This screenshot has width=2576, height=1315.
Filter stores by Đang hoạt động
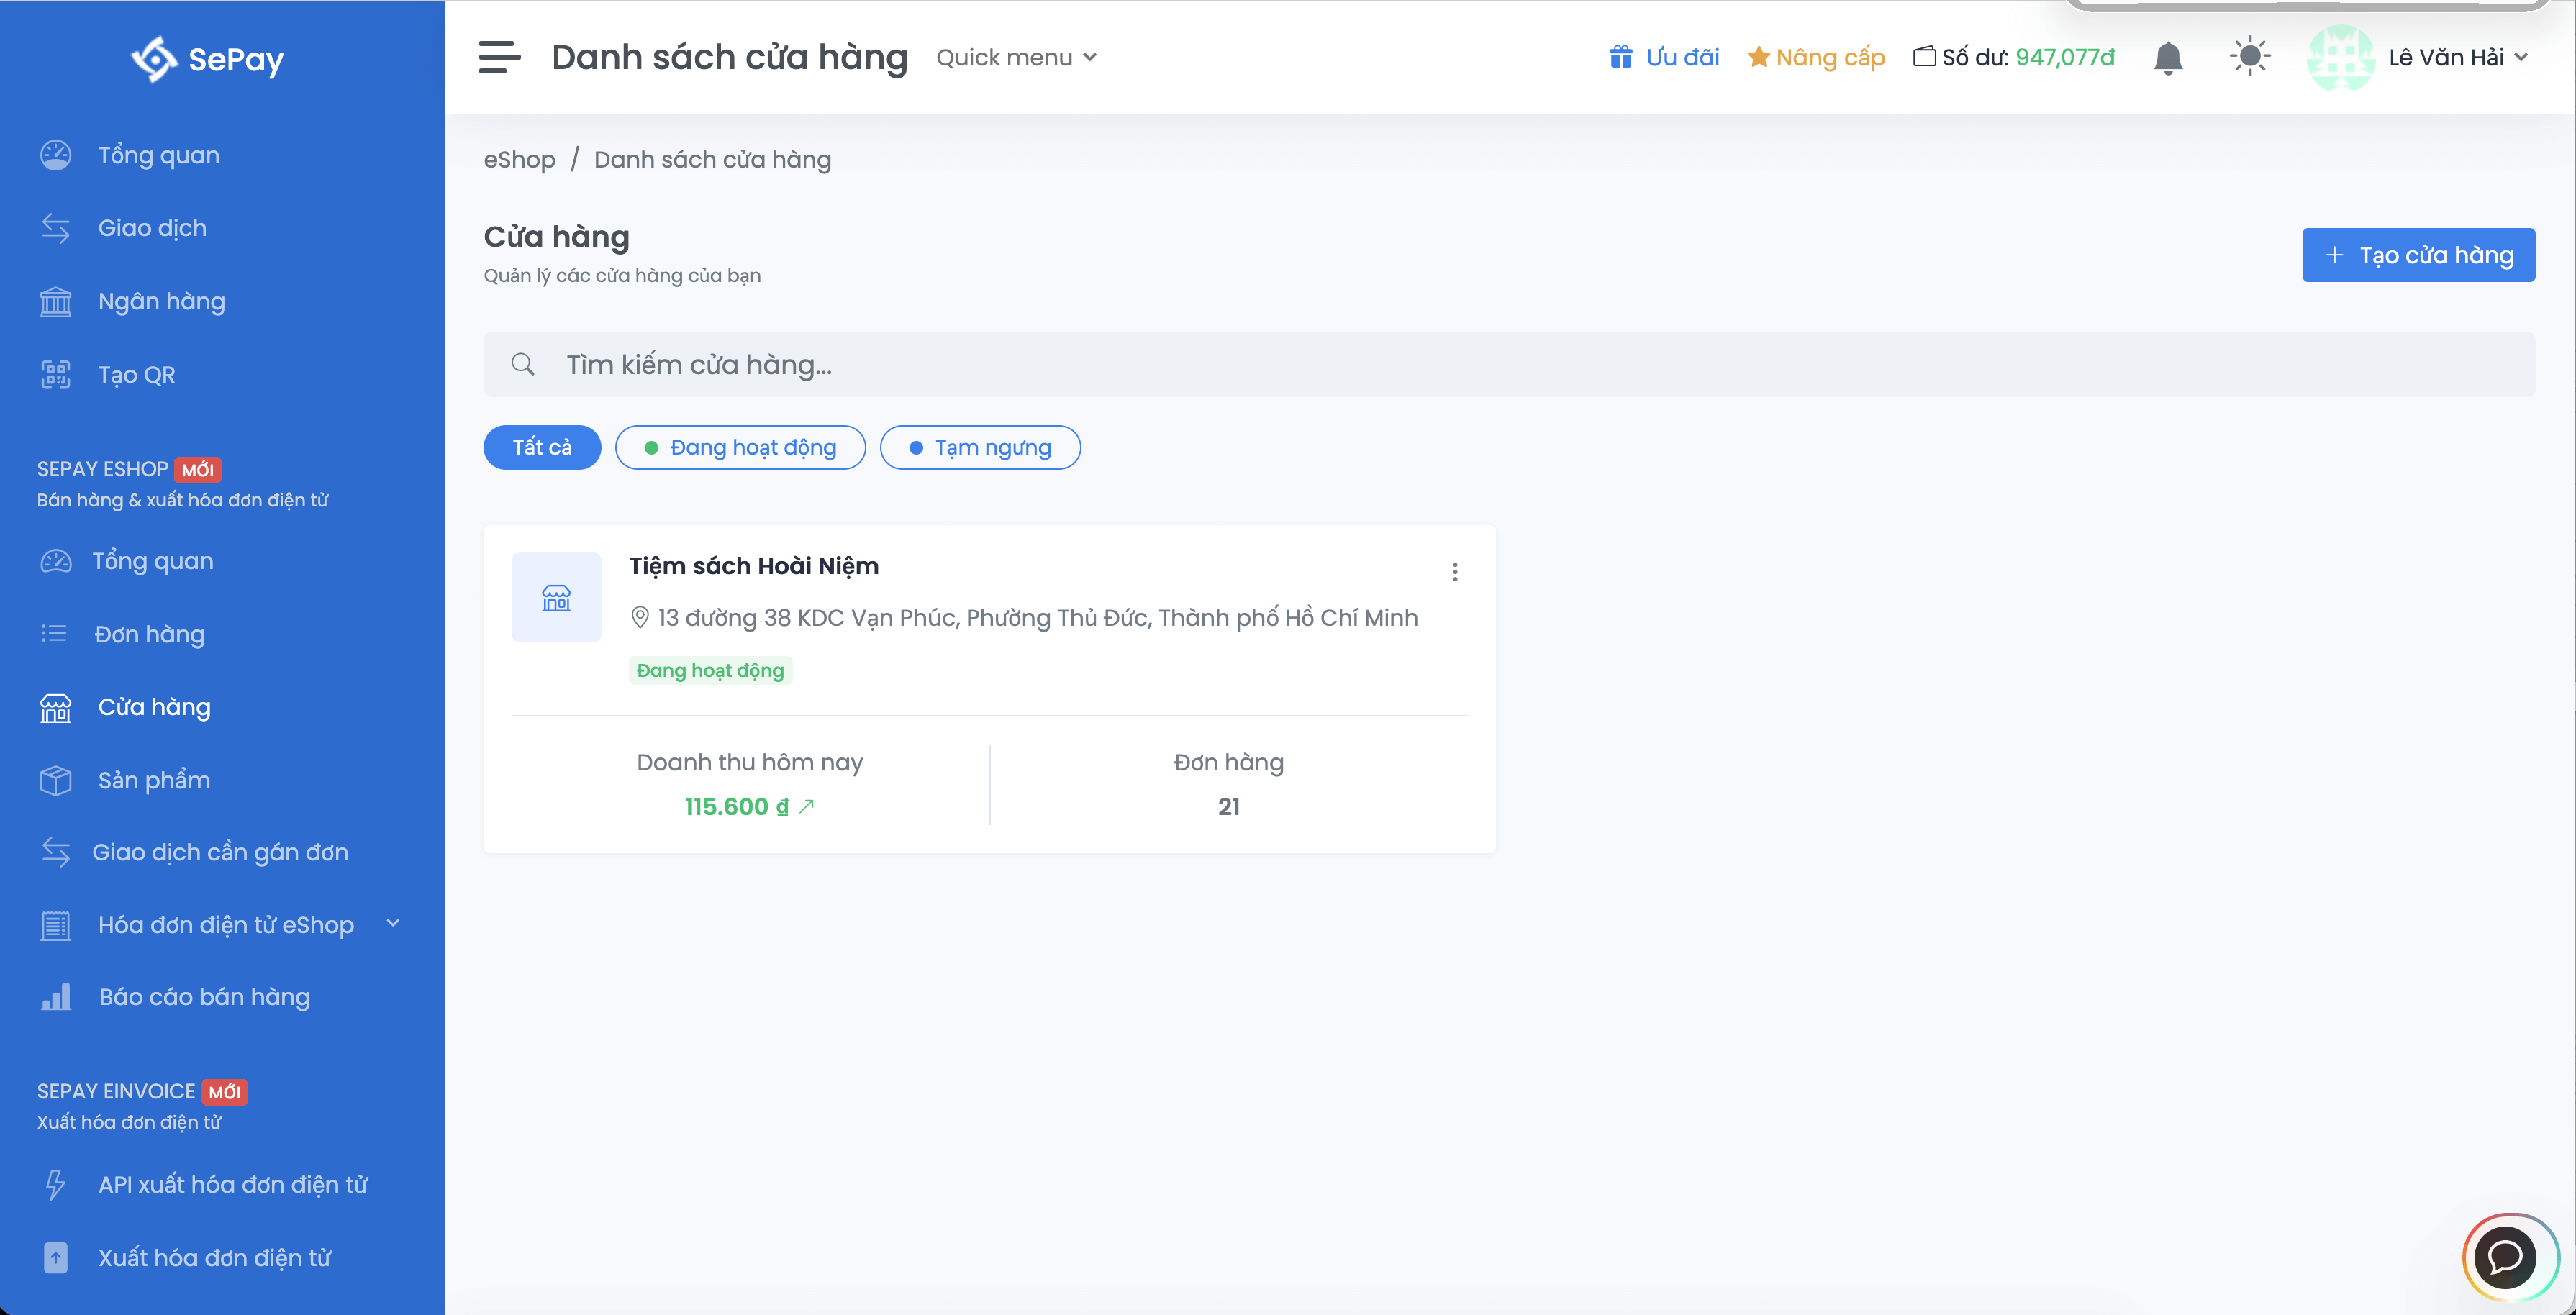(740, 447)
